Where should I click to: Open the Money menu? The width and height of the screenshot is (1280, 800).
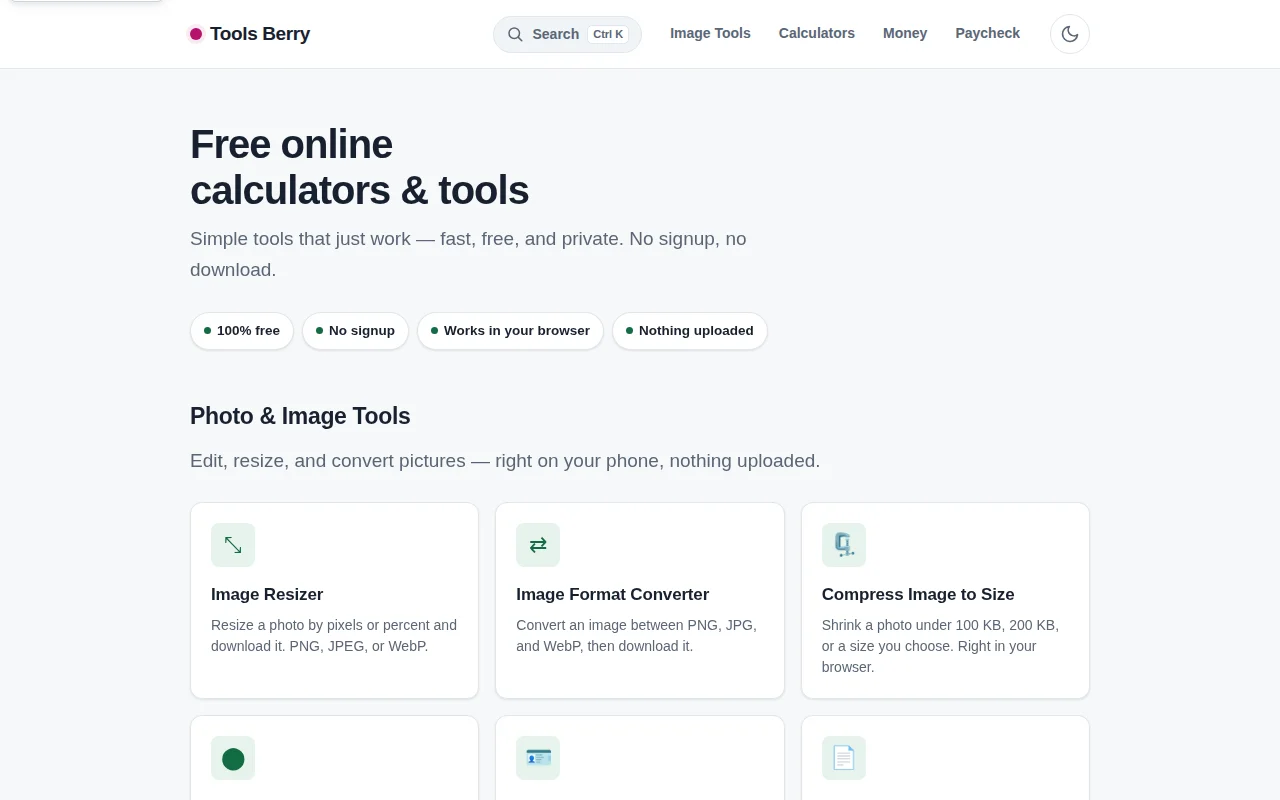pos(905,33)
